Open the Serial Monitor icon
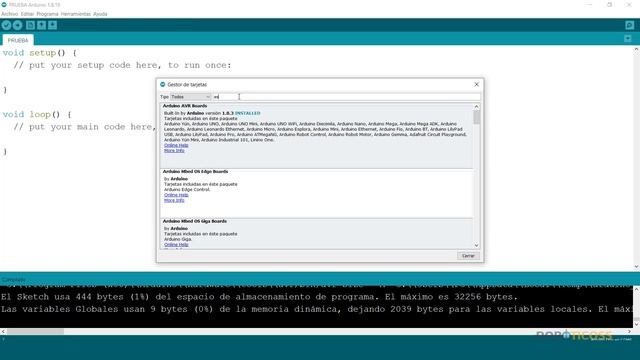This screenshot has width=640, height=360. [629, 25]
